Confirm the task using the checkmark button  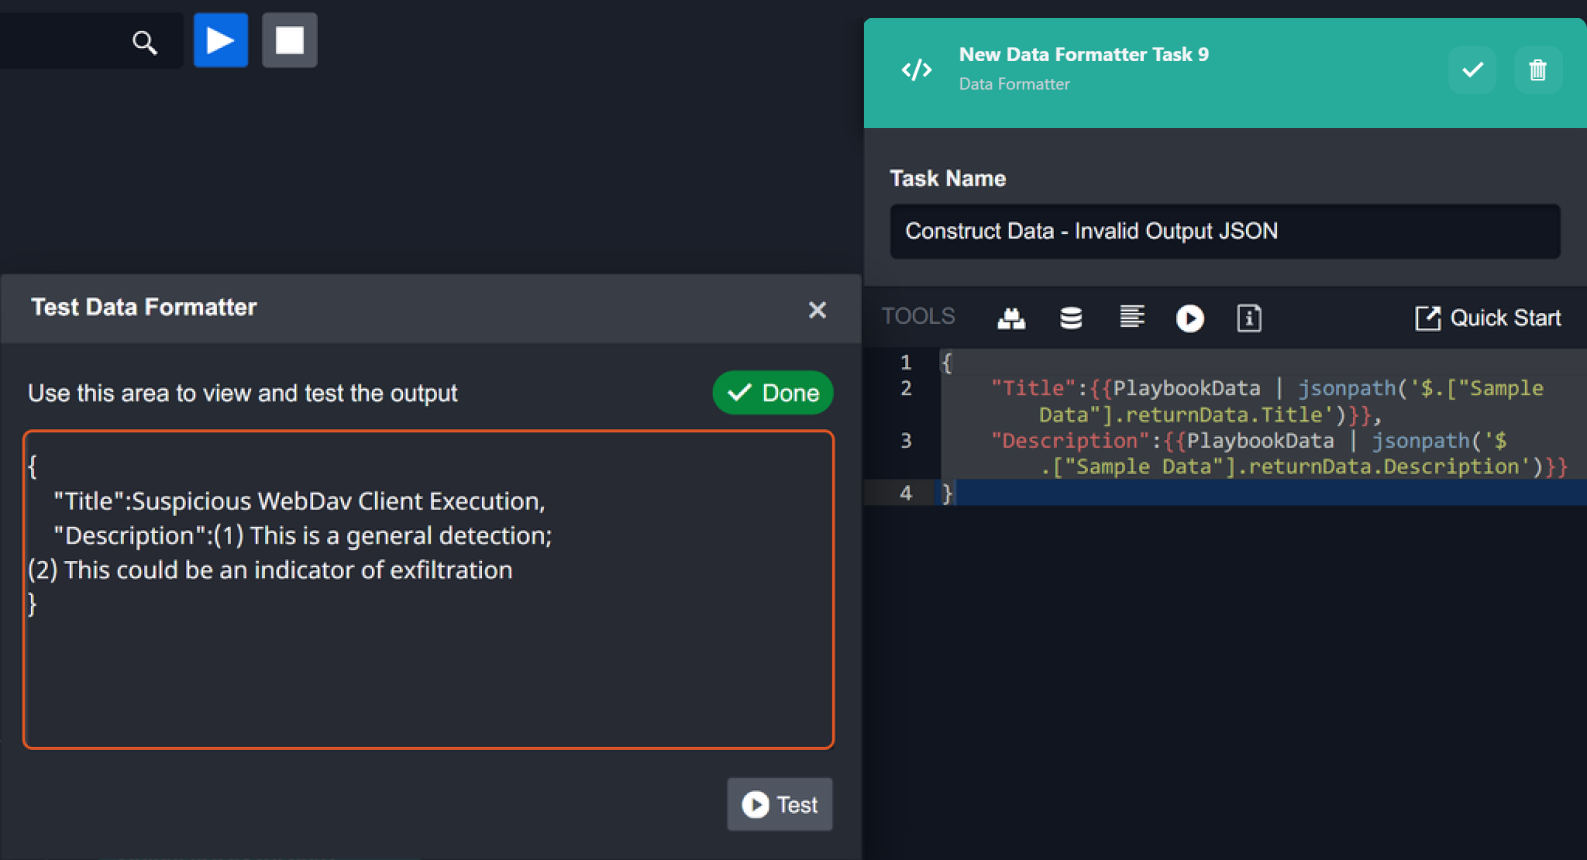(1471, 70)
